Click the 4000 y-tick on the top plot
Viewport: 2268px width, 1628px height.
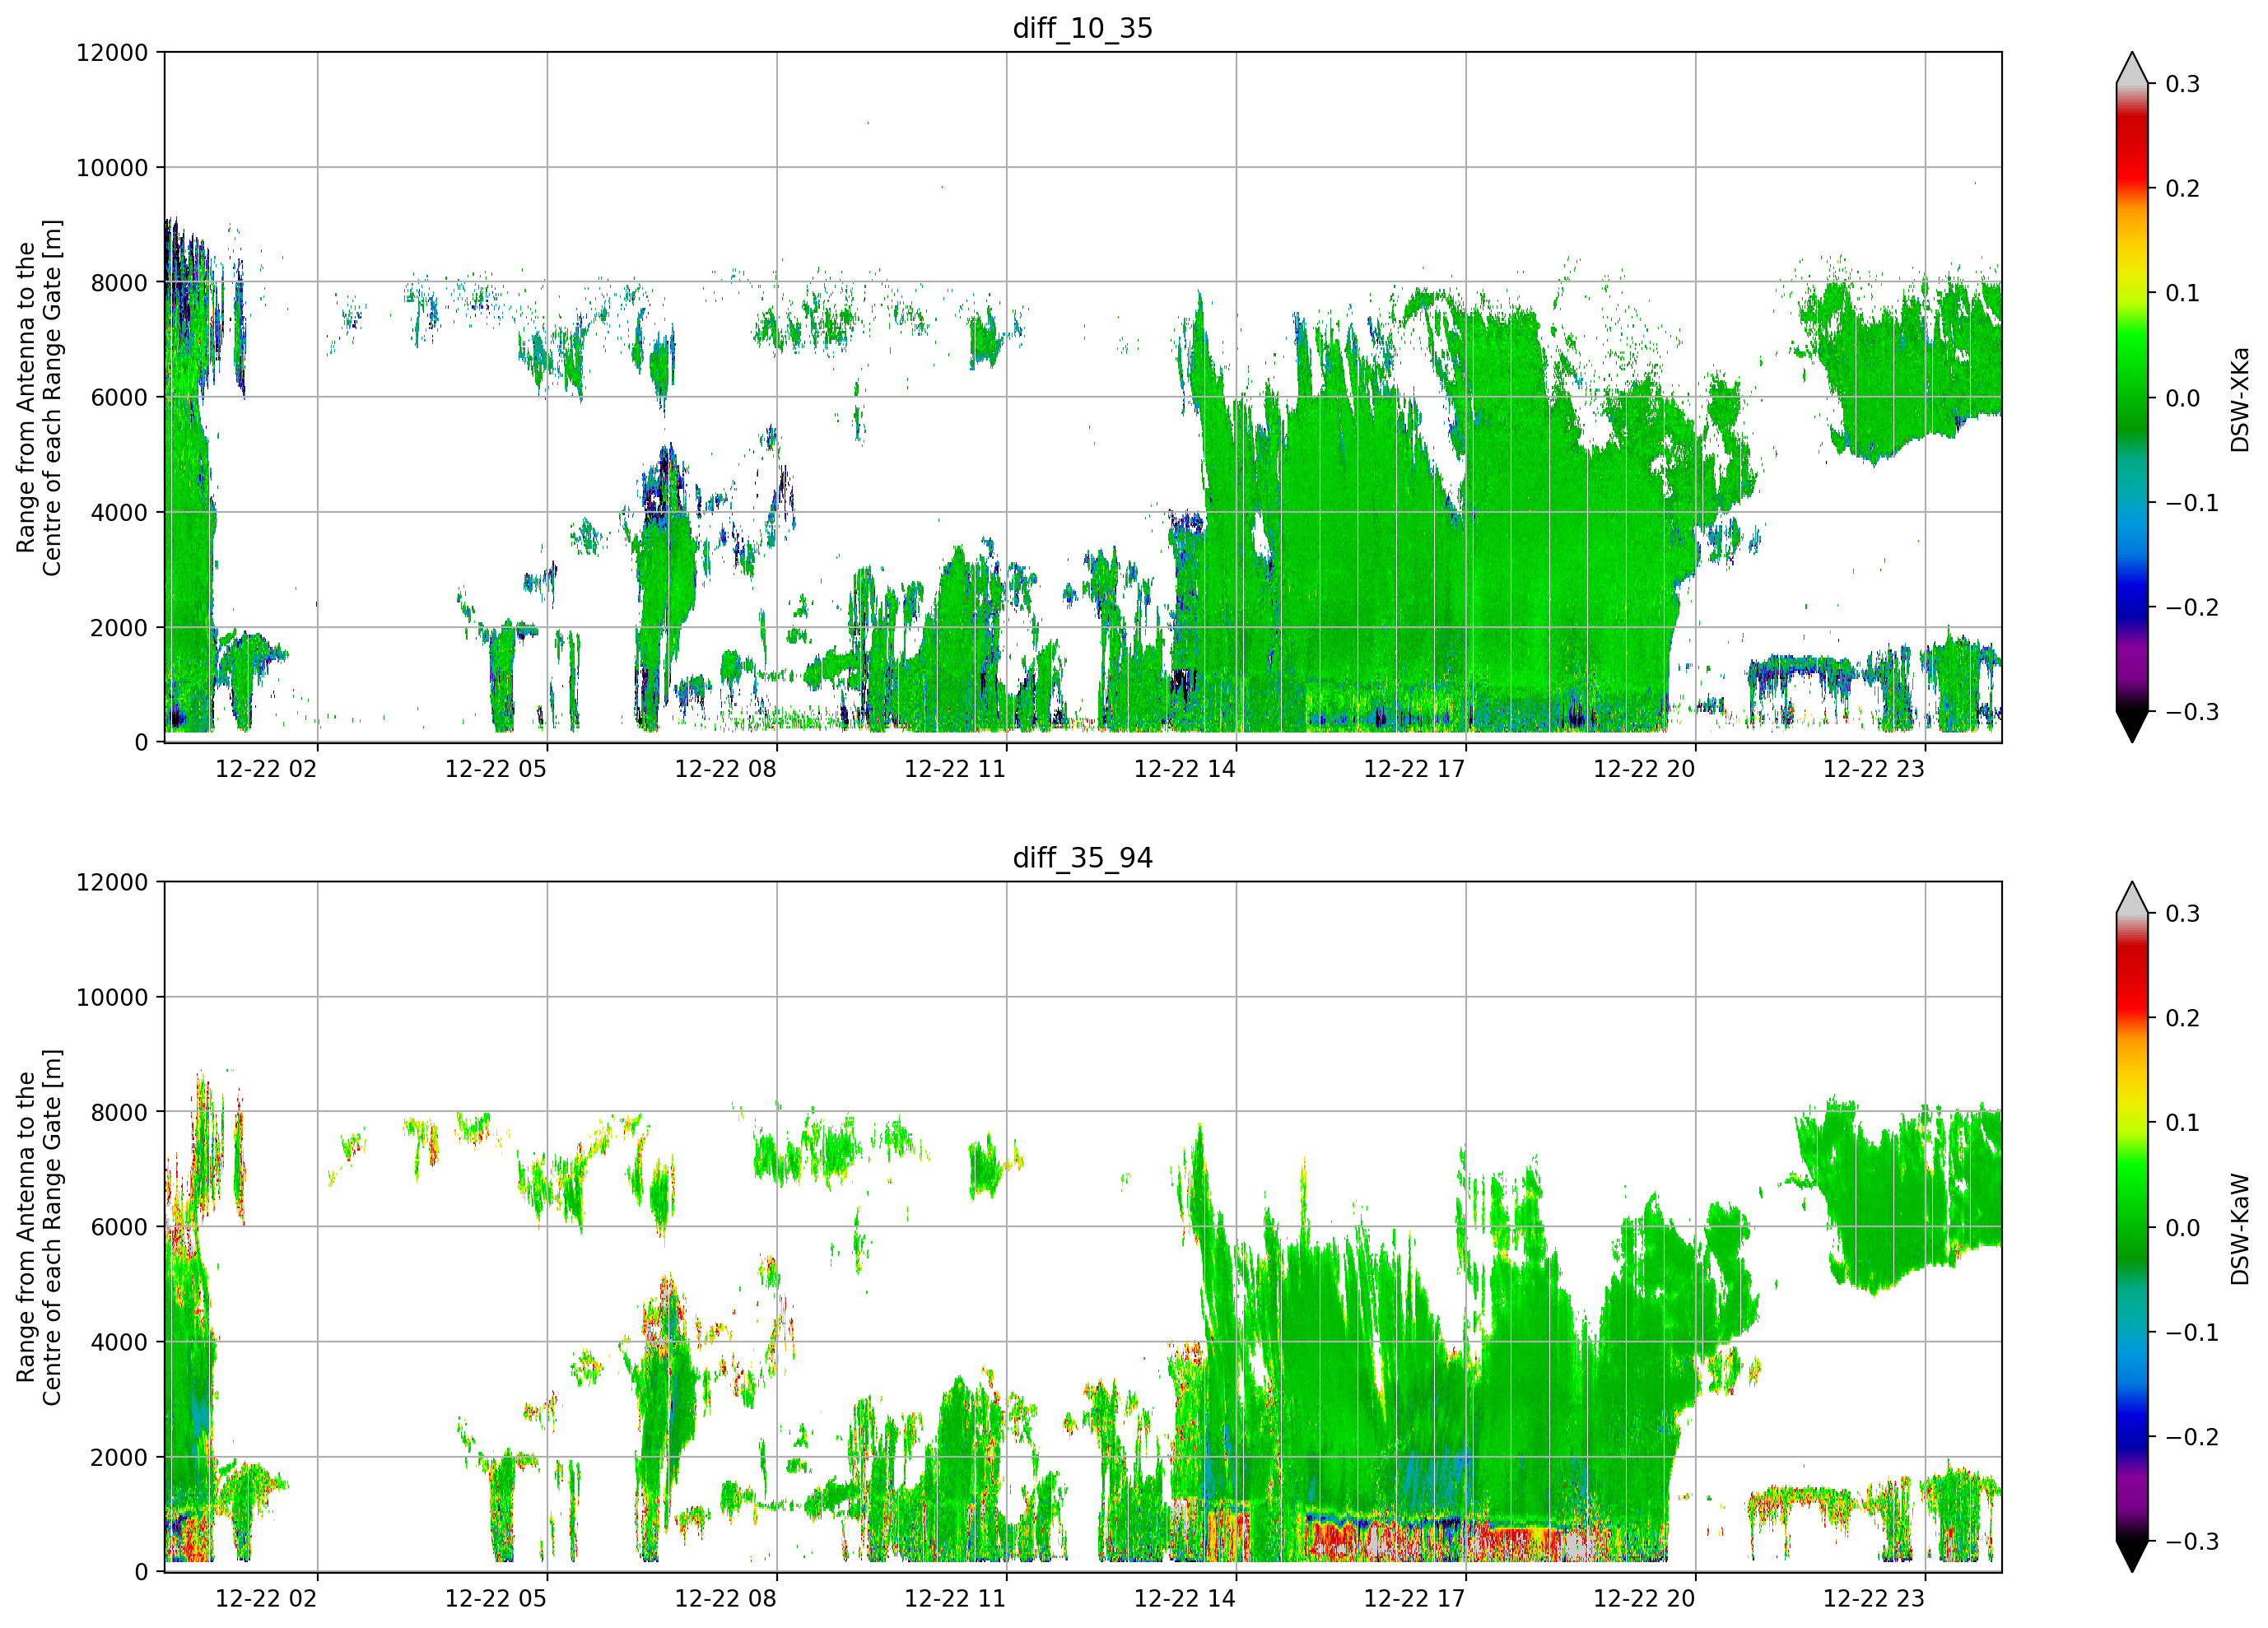pos(119,513)
